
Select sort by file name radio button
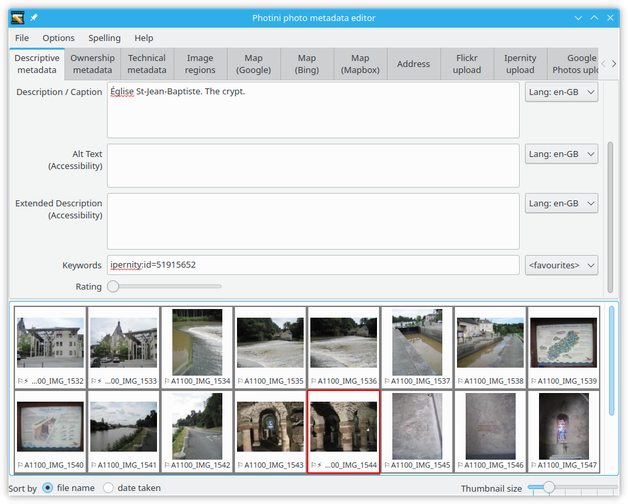tap(48, 488)
